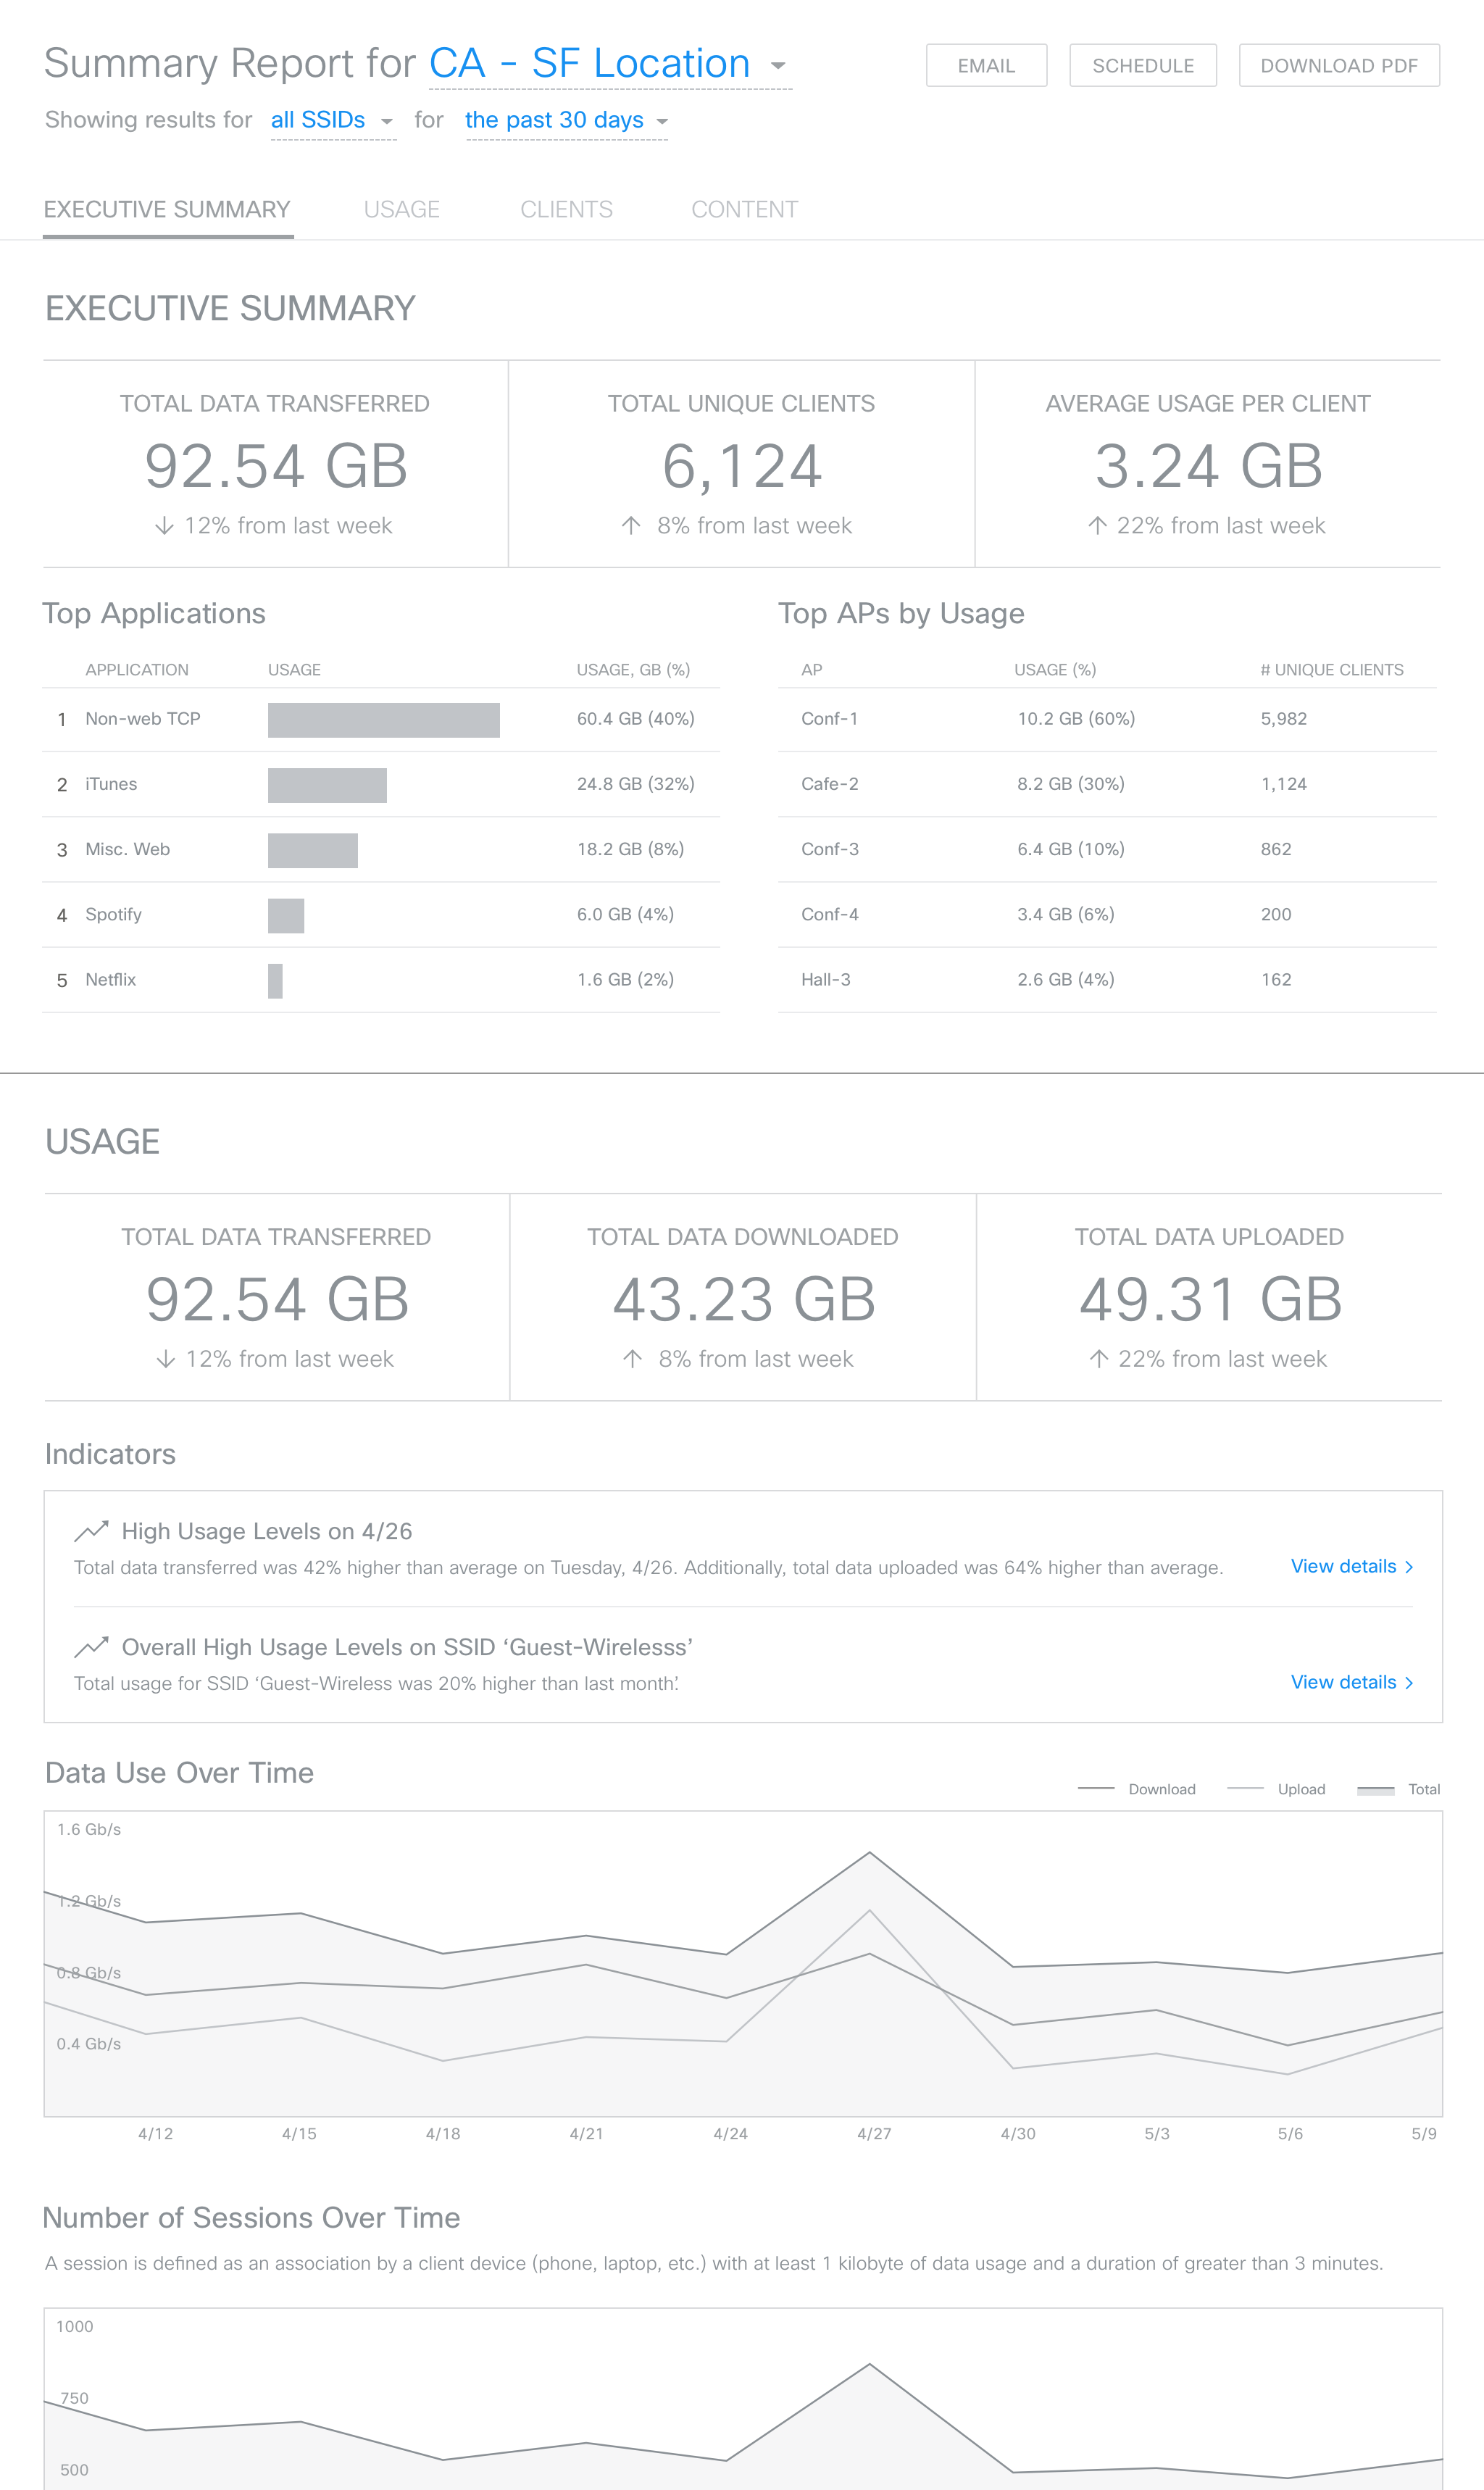Click trend icon beside Guest-Wireless usage indicator

[x=91, y=1646]
